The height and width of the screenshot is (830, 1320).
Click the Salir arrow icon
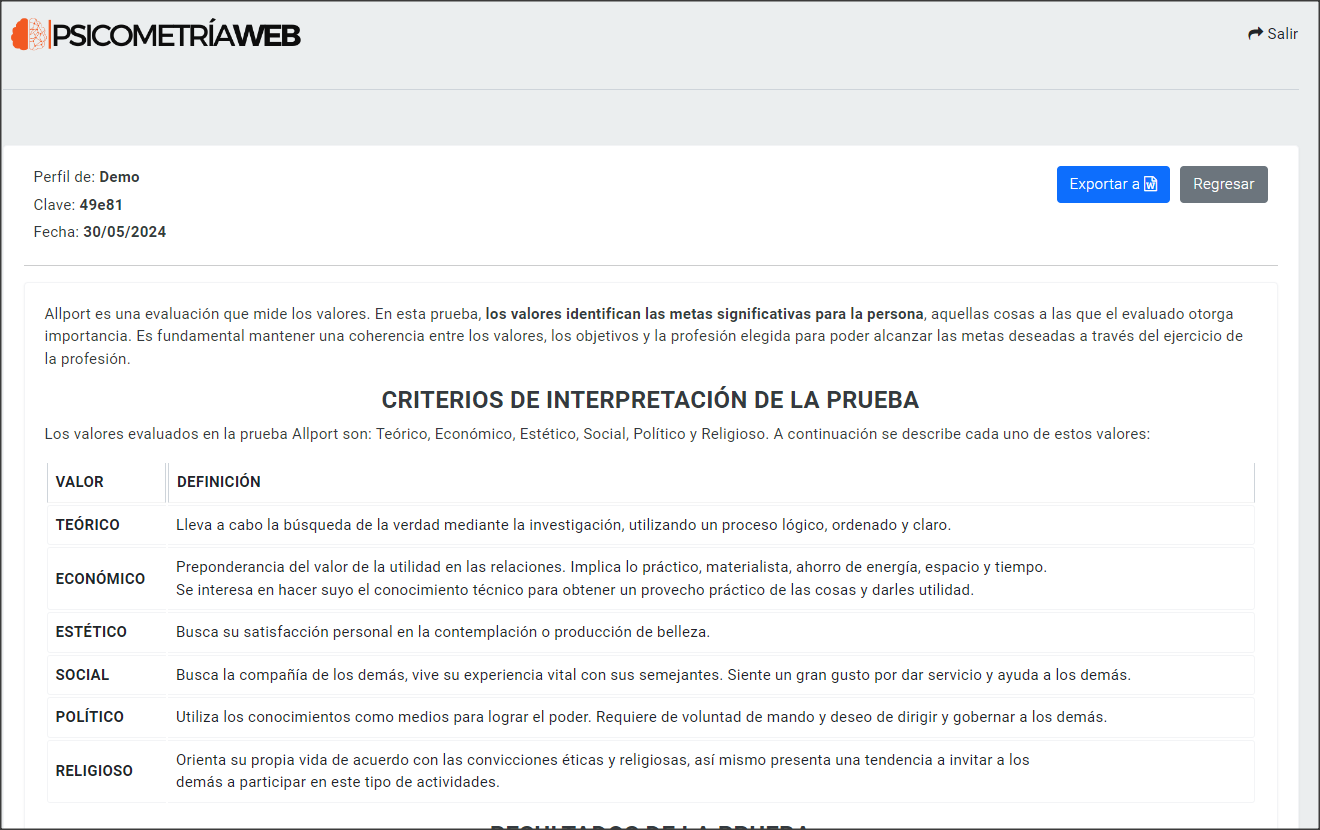[1255, 34]
